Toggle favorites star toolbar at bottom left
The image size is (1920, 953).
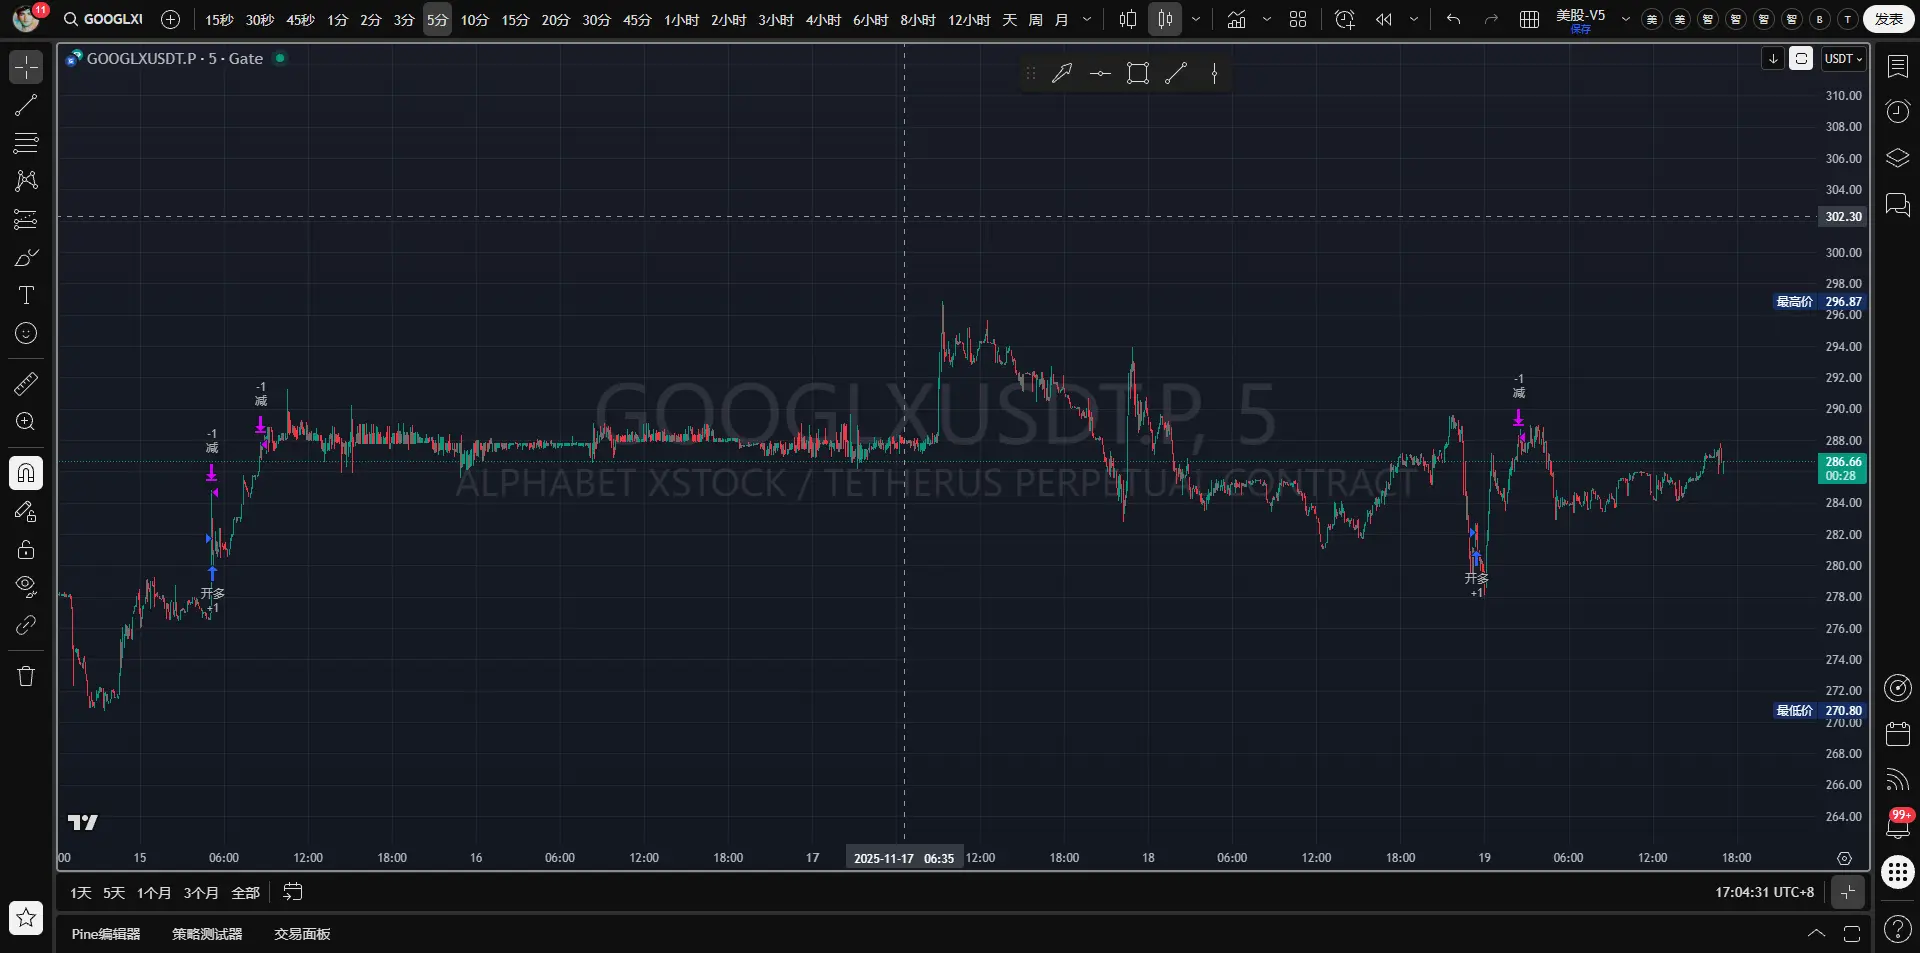tap(26, 917)
